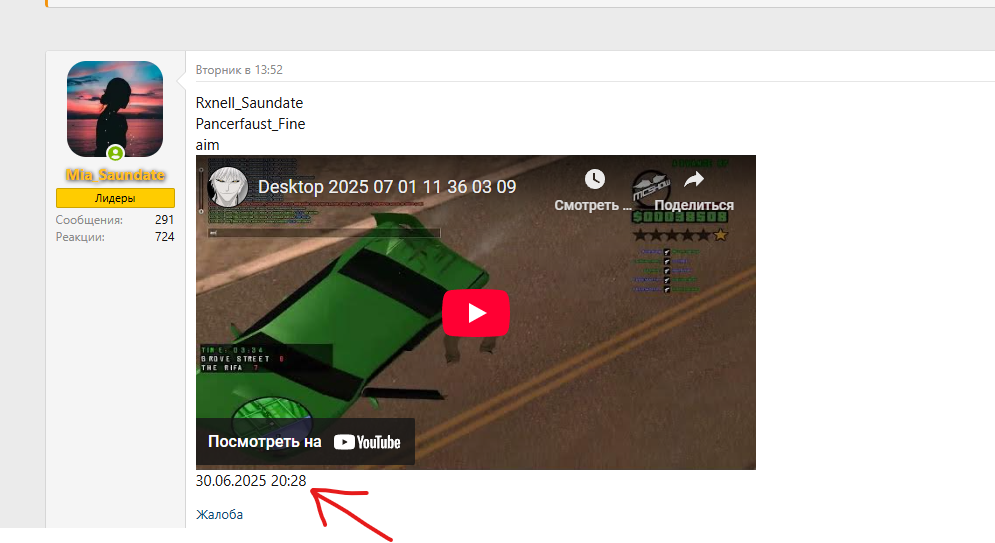Click the 'Лидеры' yellow badge
995x543 pixels.
point(115,198)
